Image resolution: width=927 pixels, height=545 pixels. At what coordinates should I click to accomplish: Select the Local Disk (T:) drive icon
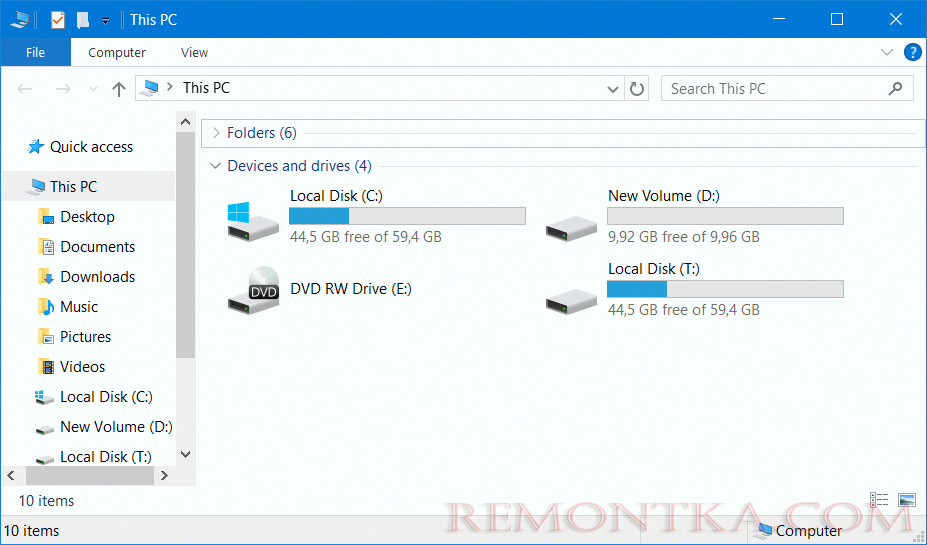[x=571, y=301]
